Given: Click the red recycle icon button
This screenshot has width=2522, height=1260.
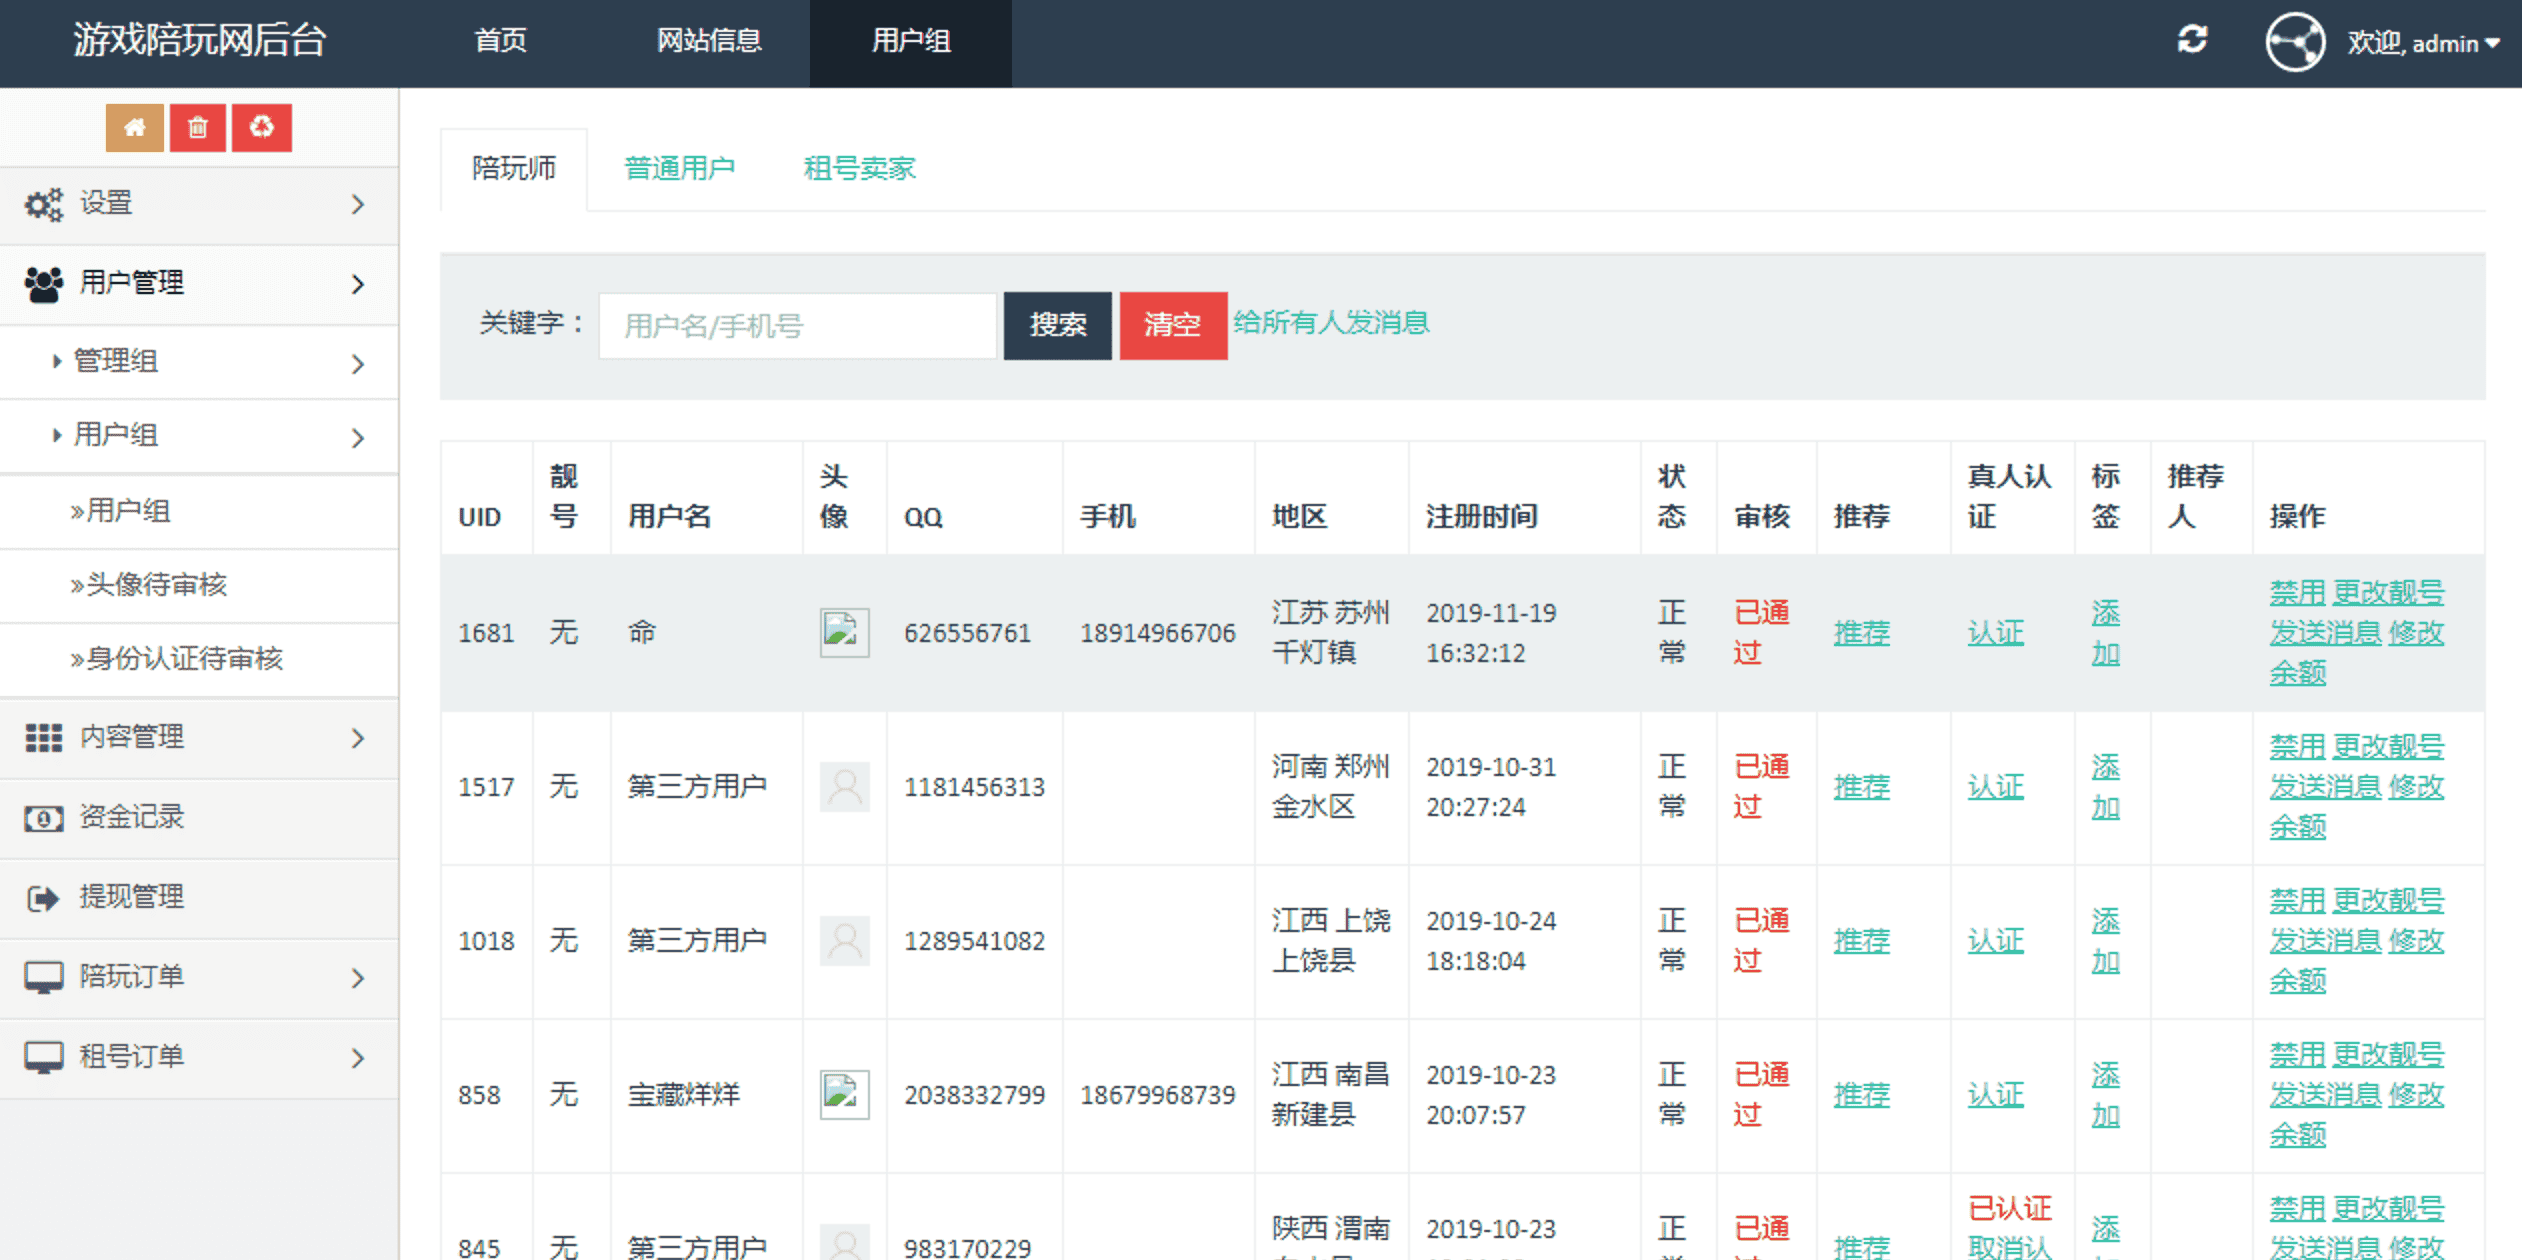Looking at the screenshot, I should [261, 127].
